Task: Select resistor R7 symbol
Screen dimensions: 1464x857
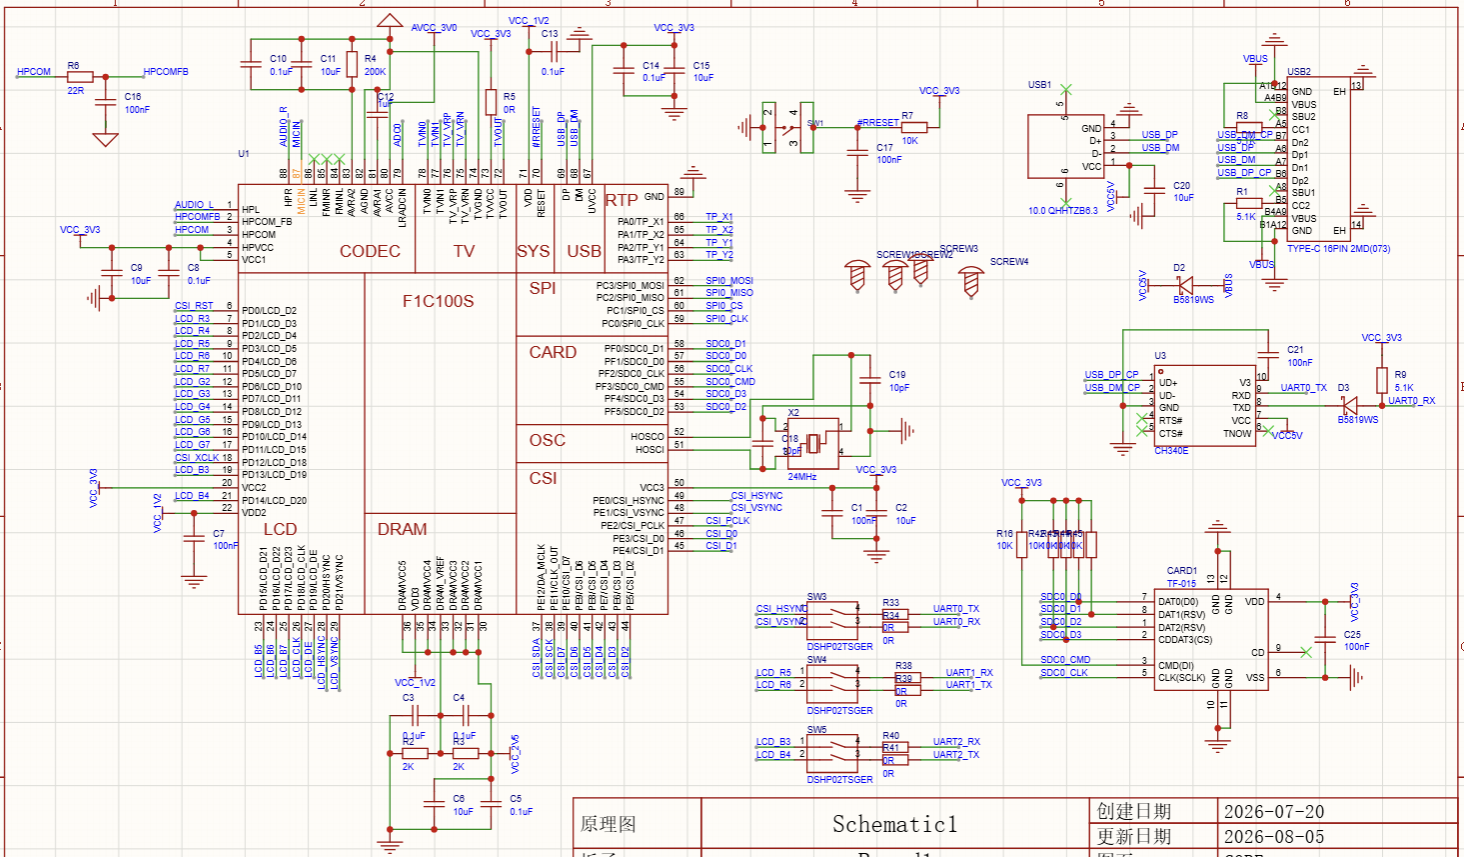Action: tap(914, 127)
